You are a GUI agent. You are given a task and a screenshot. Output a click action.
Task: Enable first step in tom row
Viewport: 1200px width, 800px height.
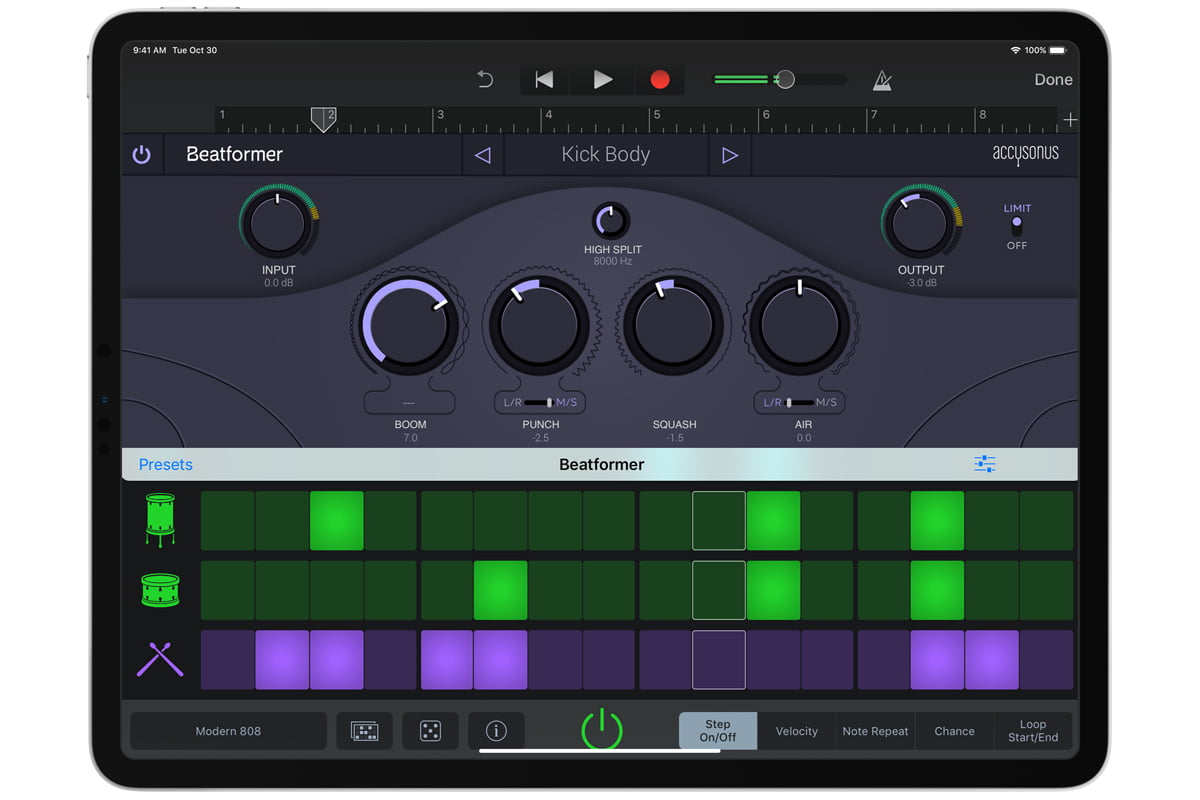pos(227,520)
